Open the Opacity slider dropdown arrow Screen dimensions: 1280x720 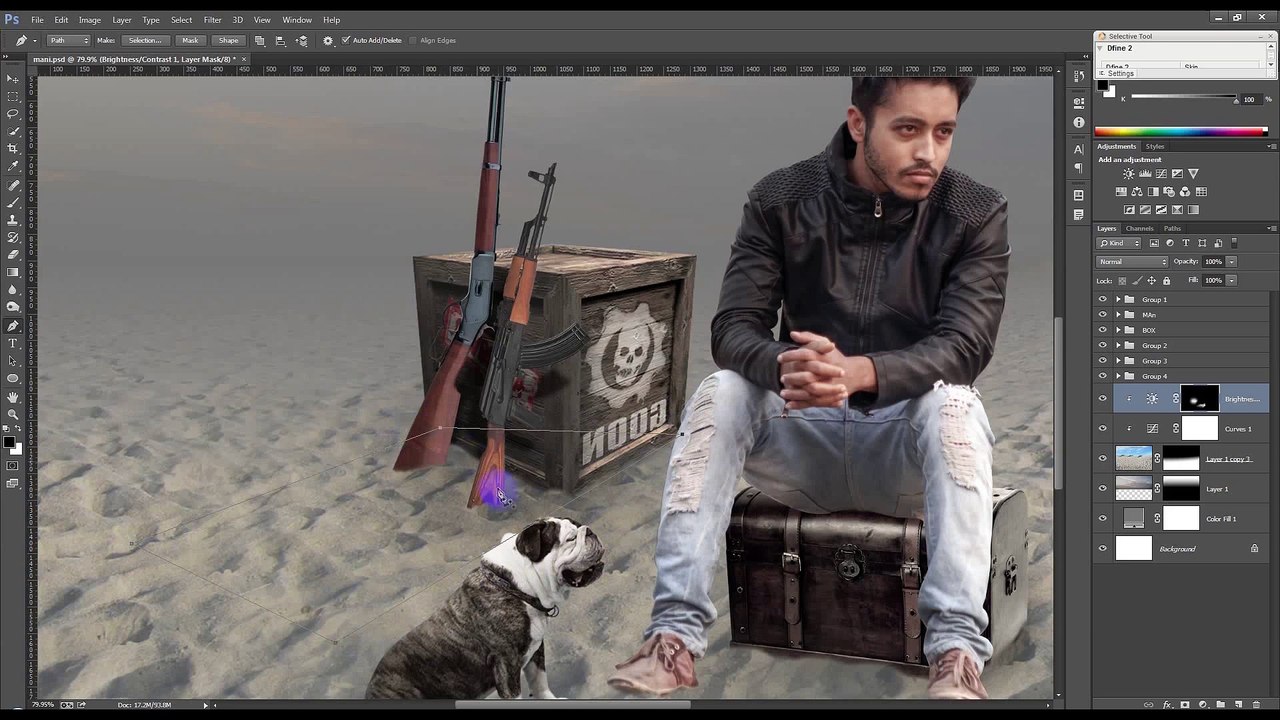coord(1231,262)
